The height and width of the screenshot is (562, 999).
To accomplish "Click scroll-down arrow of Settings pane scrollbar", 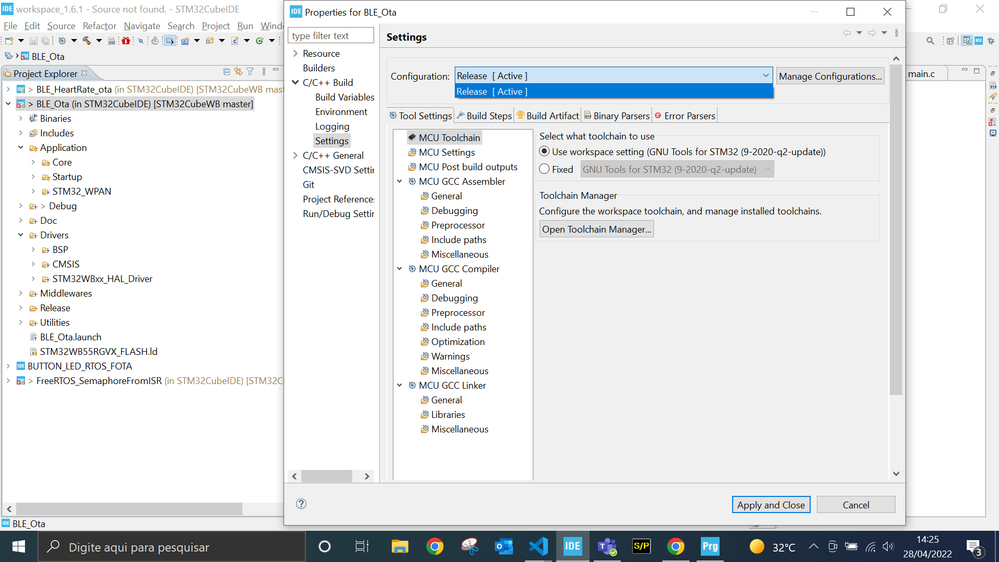I will tap(896, 473).
